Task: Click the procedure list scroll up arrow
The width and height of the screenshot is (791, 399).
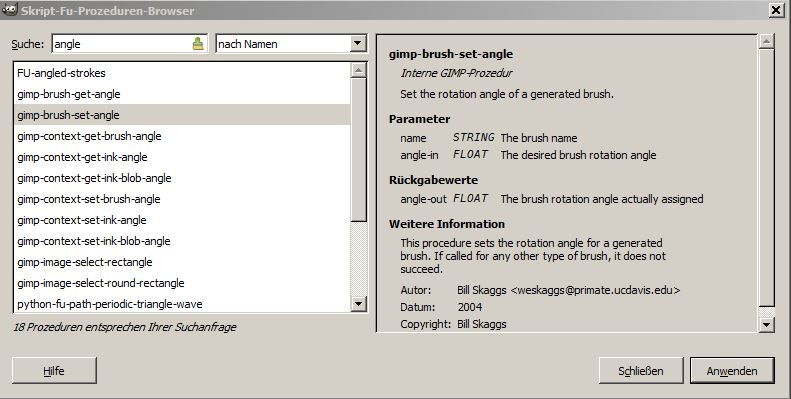Action: [x=358, y=70]
